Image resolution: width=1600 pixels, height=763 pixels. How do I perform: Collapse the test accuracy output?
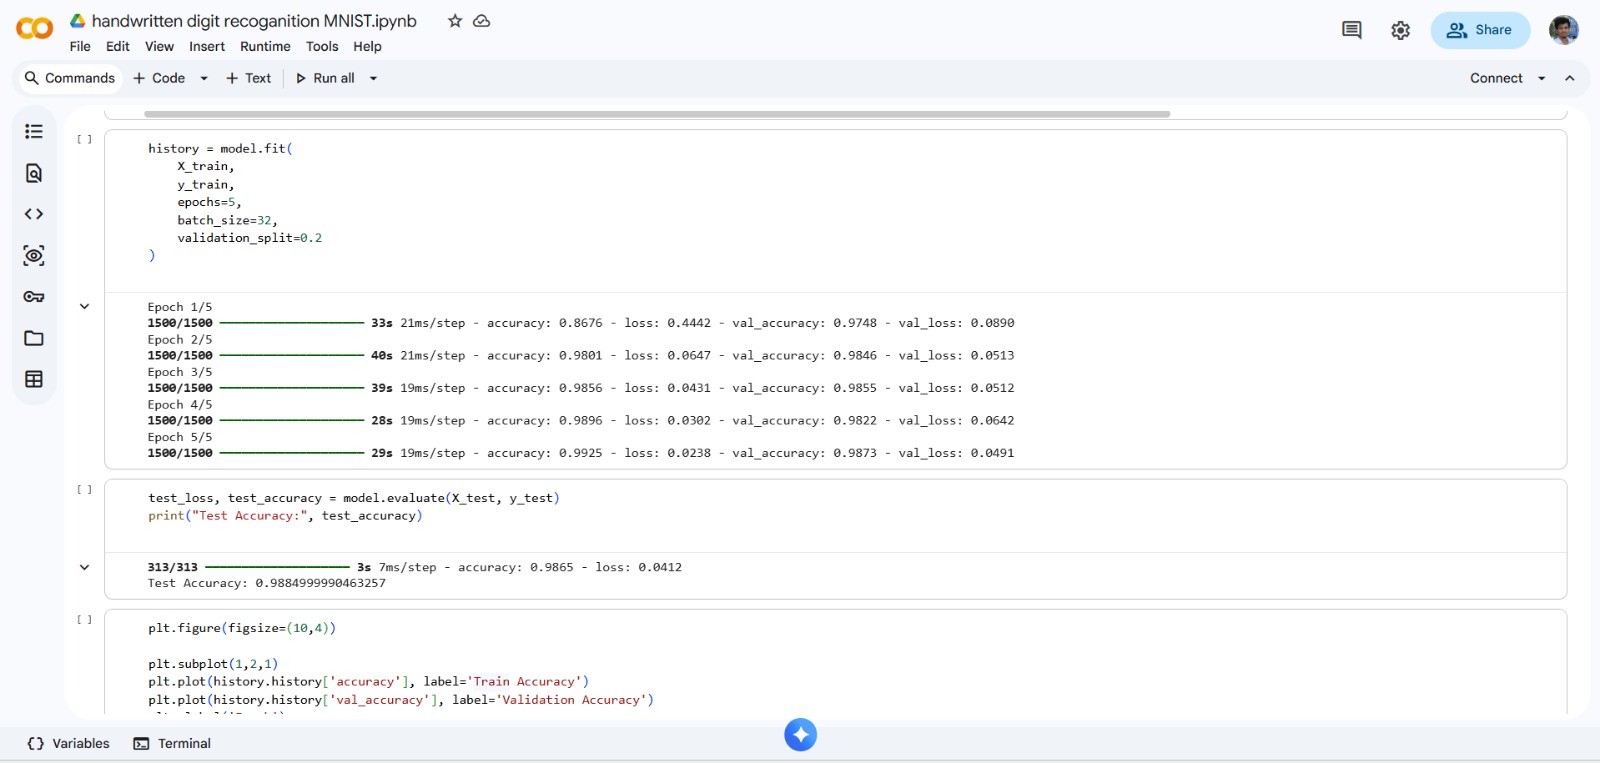(x=85, y=567)
